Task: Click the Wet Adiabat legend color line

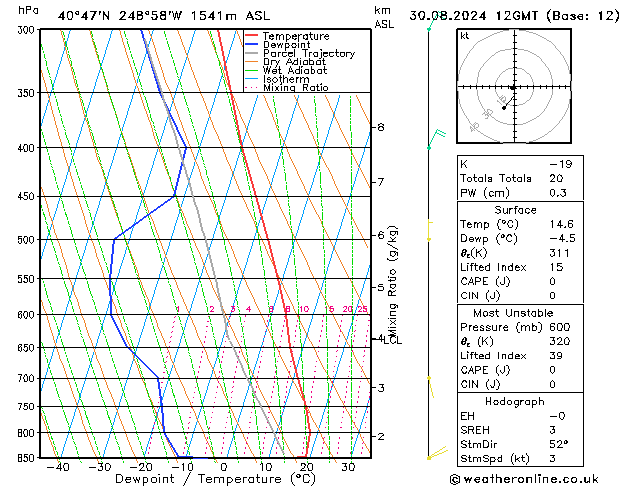Action: click(253, 71)
